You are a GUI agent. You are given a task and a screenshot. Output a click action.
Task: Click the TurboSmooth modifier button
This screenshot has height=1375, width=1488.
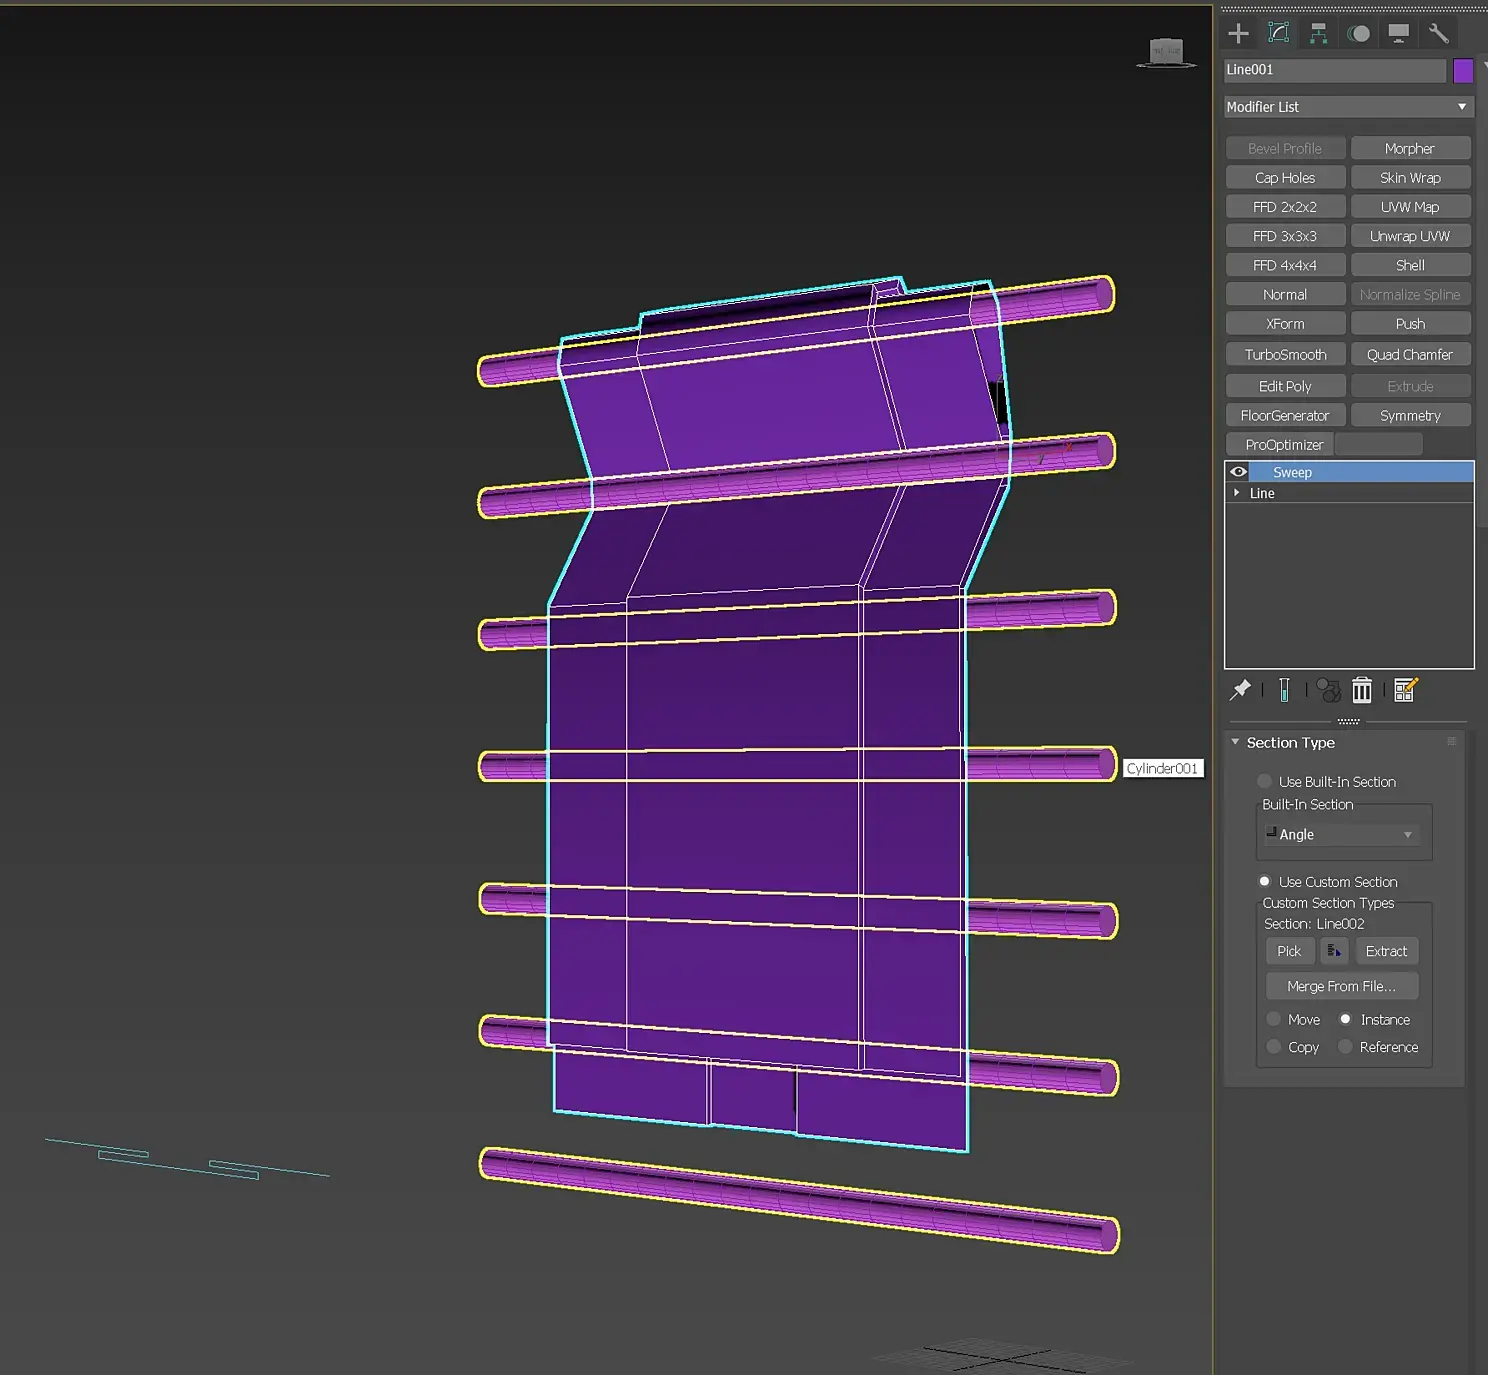[x=1285, y=355]
